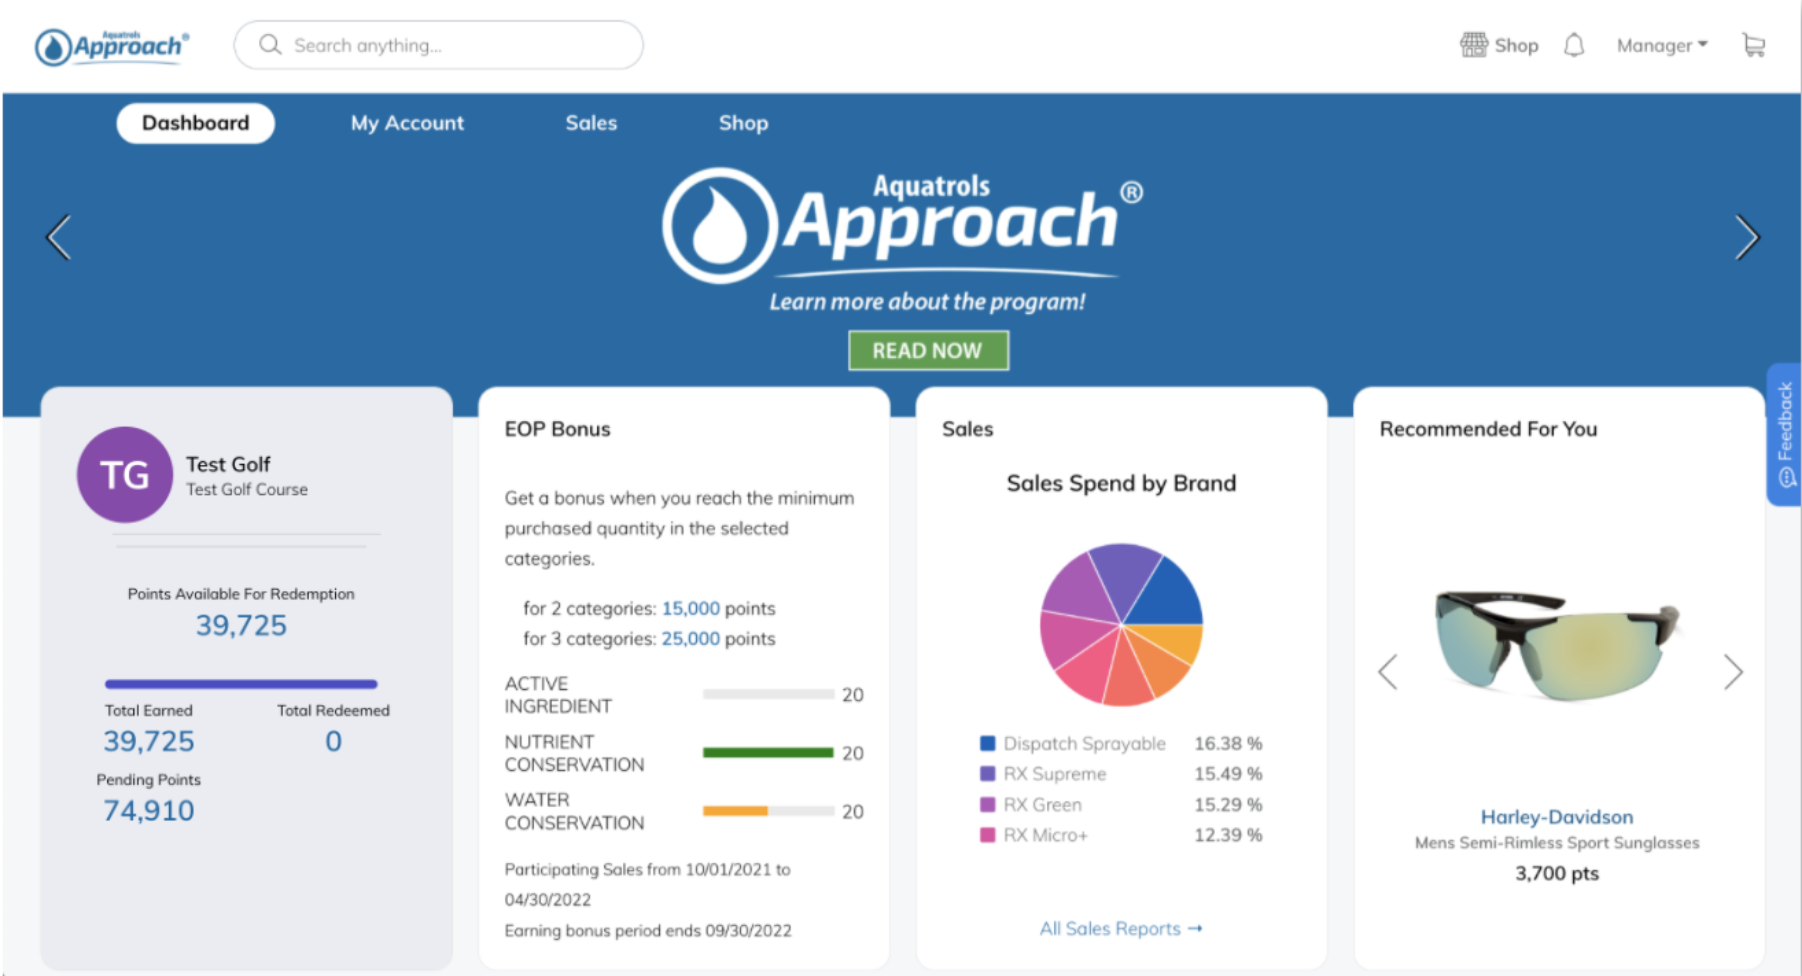Open the Sales tab
The image size is (1802, 976).
[x=591, y=123]
